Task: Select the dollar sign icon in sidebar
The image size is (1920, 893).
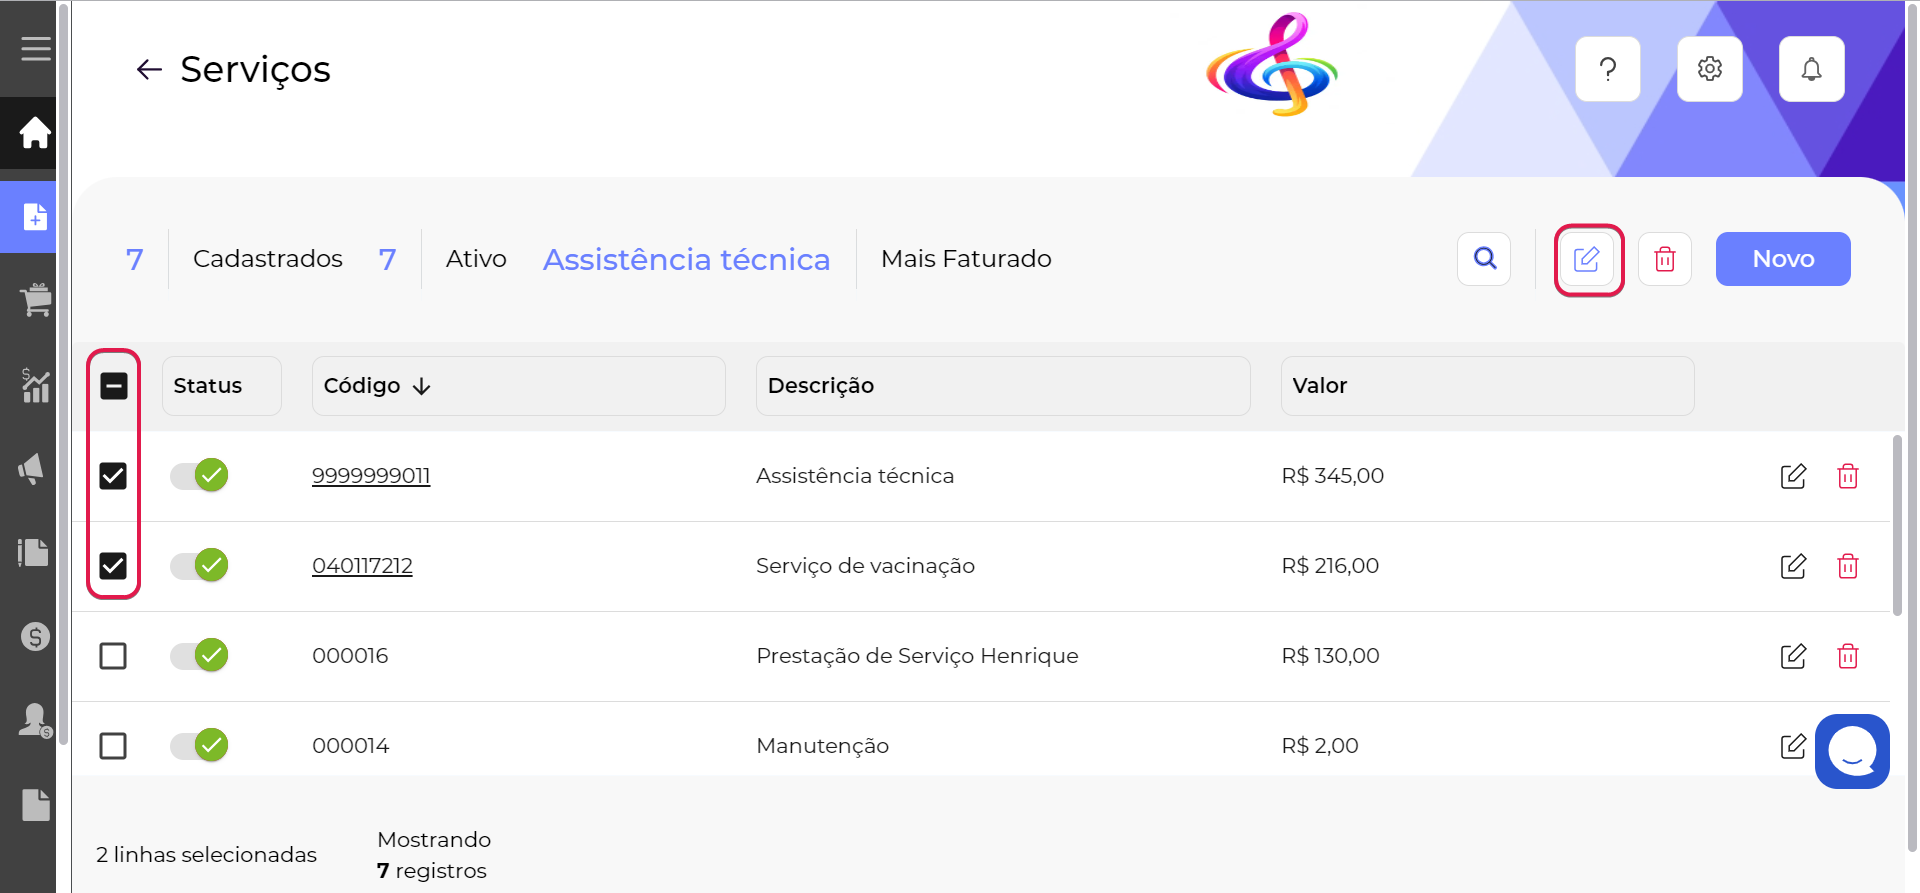Action: click(33, 635)
